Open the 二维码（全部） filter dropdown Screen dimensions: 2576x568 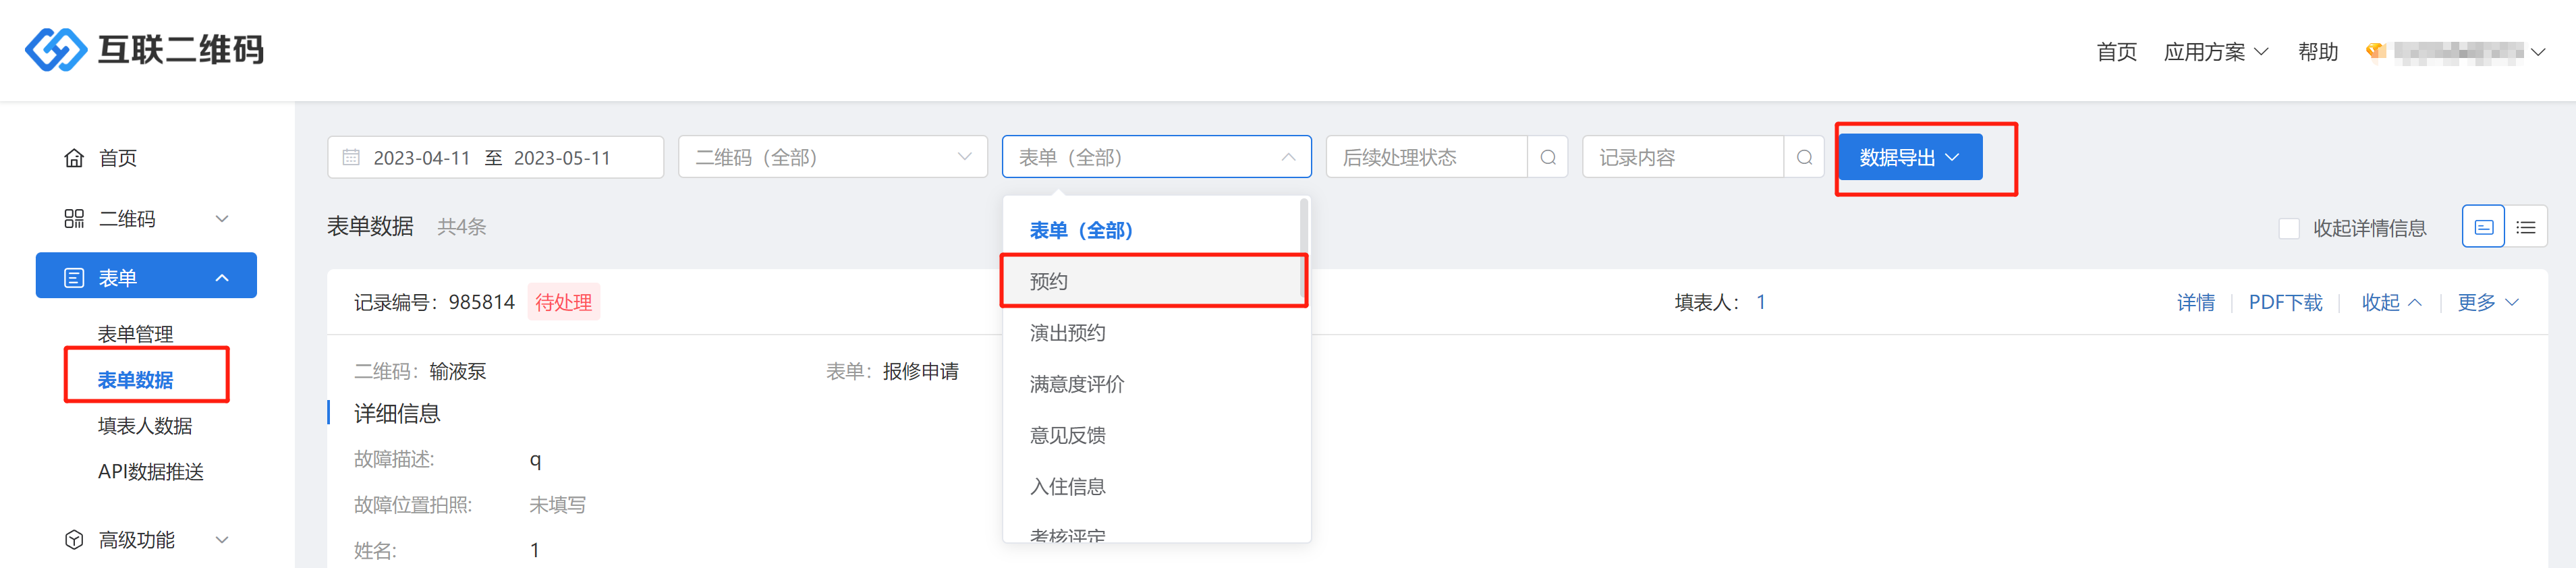click(832, 158)
